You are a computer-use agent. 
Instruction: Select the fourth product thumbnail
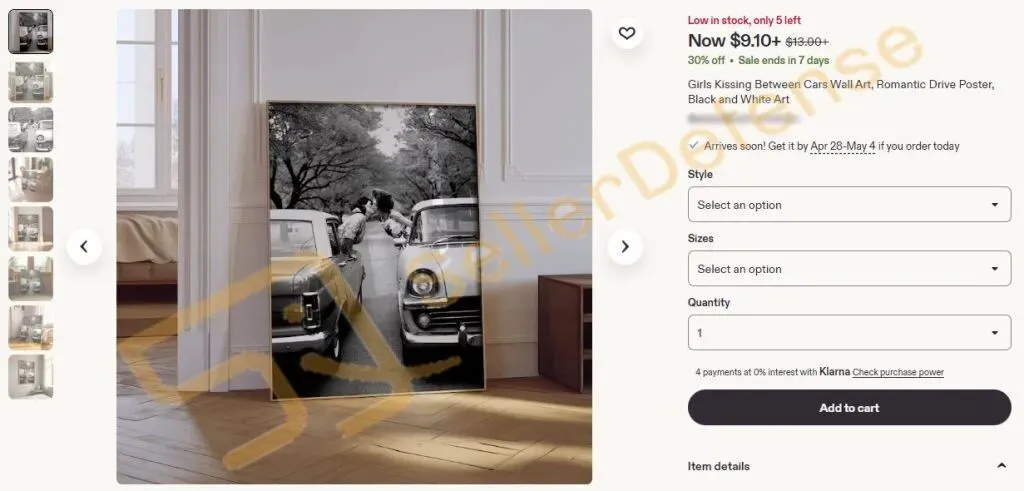[31, 180]
